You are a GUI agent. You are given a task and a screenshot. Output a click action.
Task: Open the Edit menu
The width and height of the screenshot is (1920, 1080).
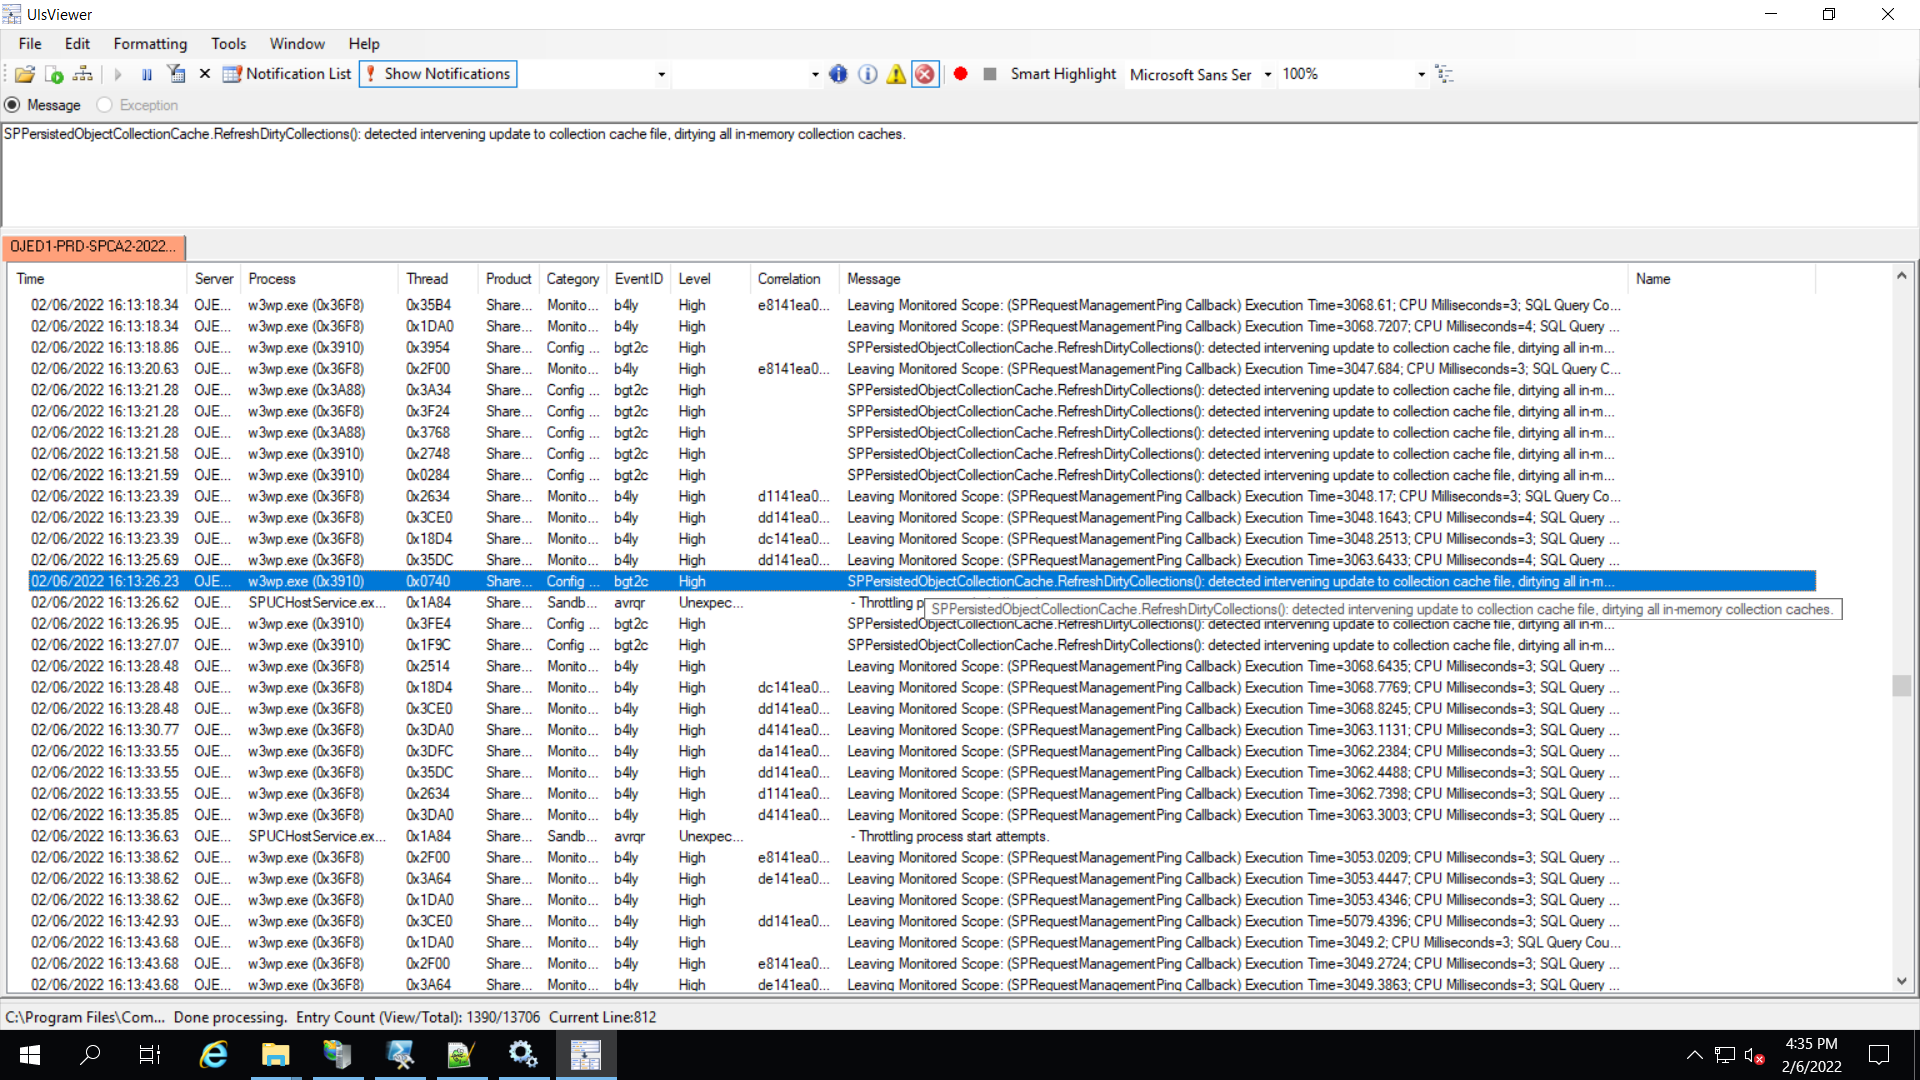tap(77, 44)
